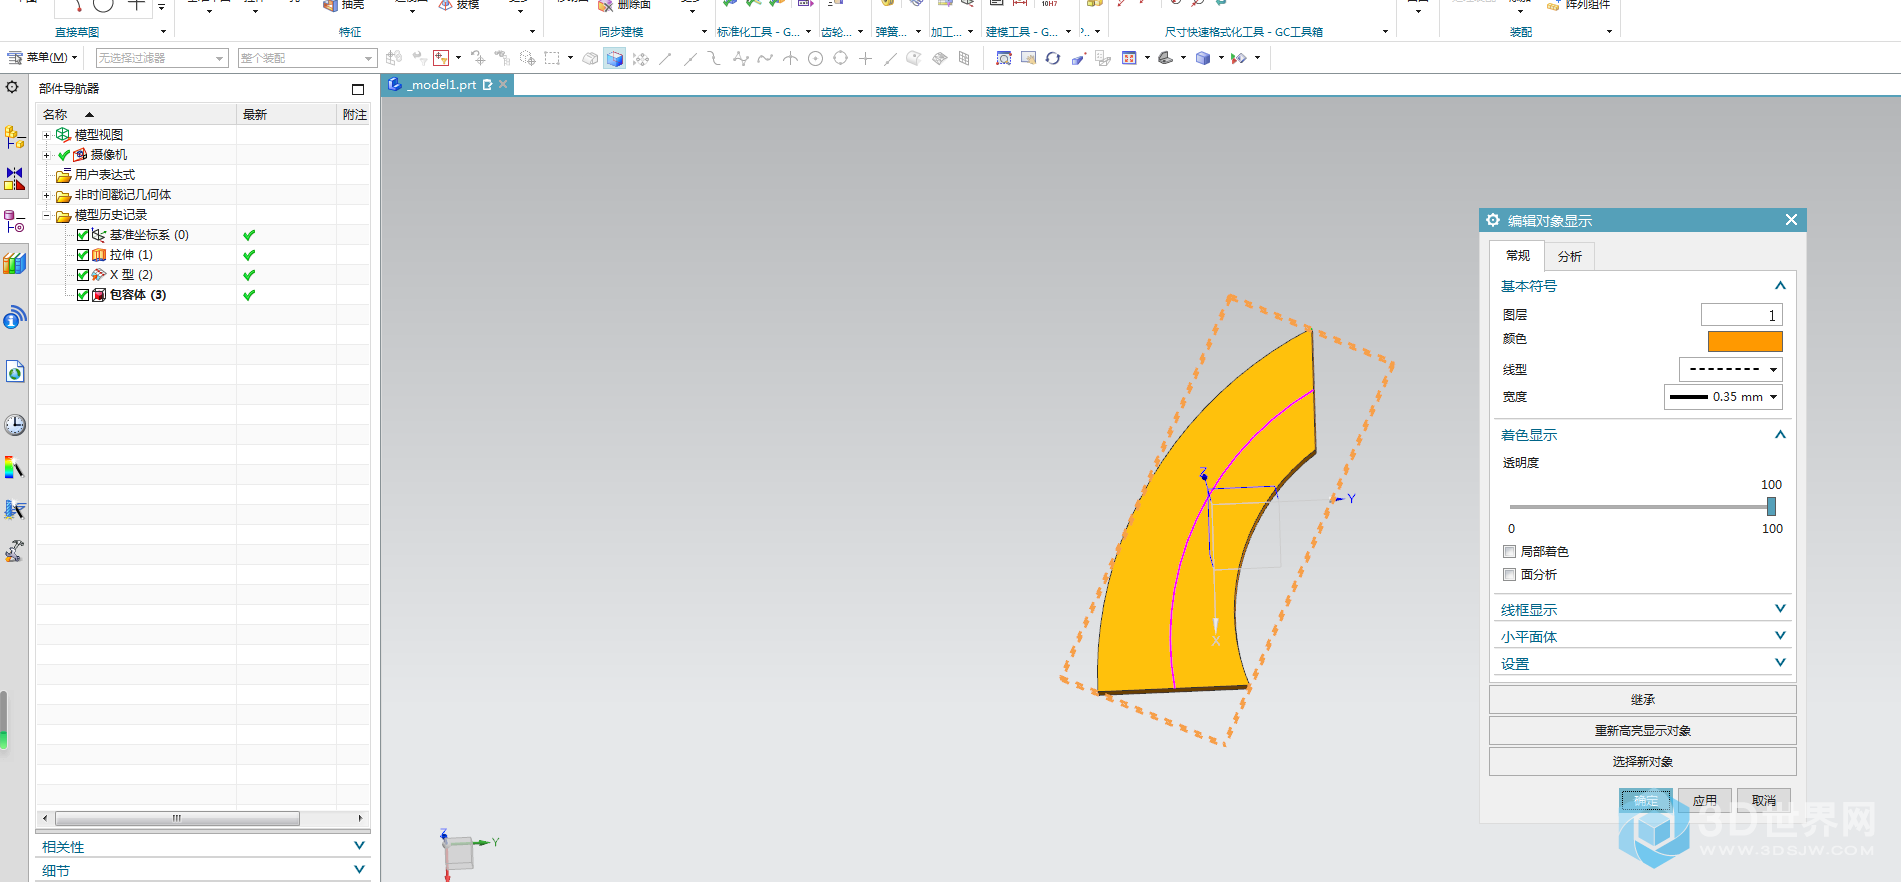Expand the 模型视图 tree node
Viewport: 1901px width, 882px height.
click(46, 135)
